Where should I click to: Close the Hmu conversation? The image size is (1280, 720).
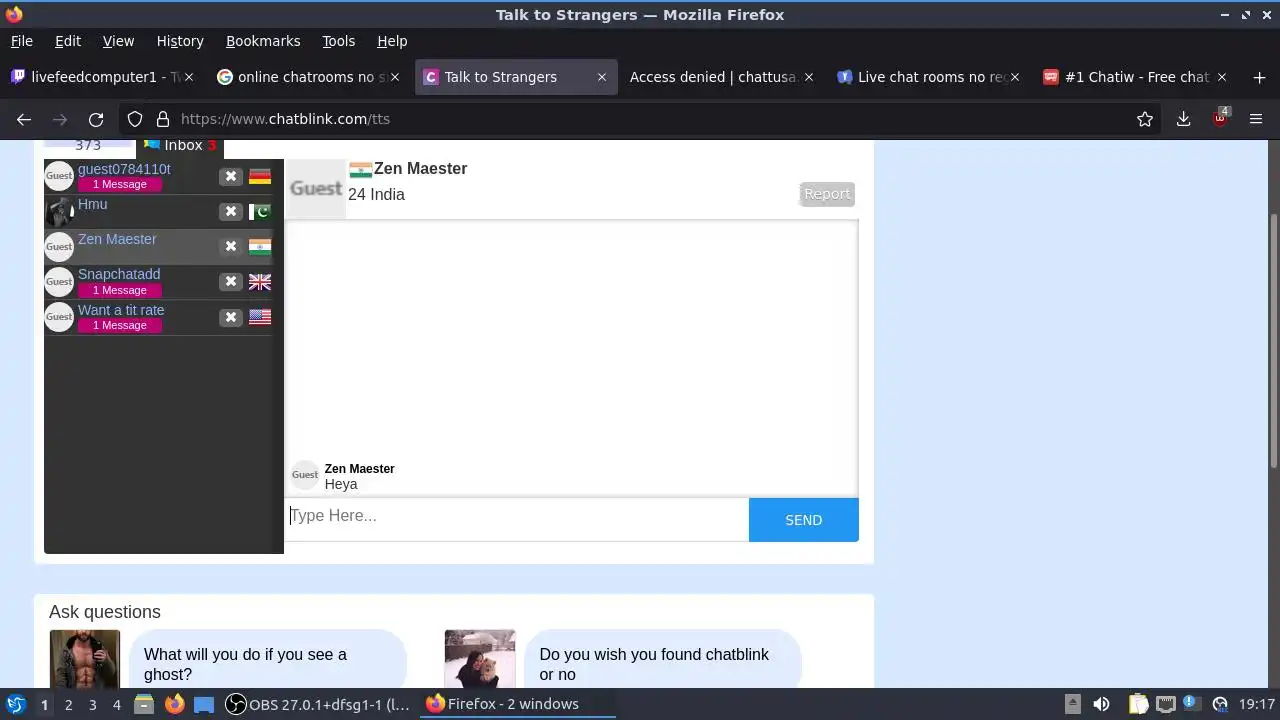tap(231, 211)
